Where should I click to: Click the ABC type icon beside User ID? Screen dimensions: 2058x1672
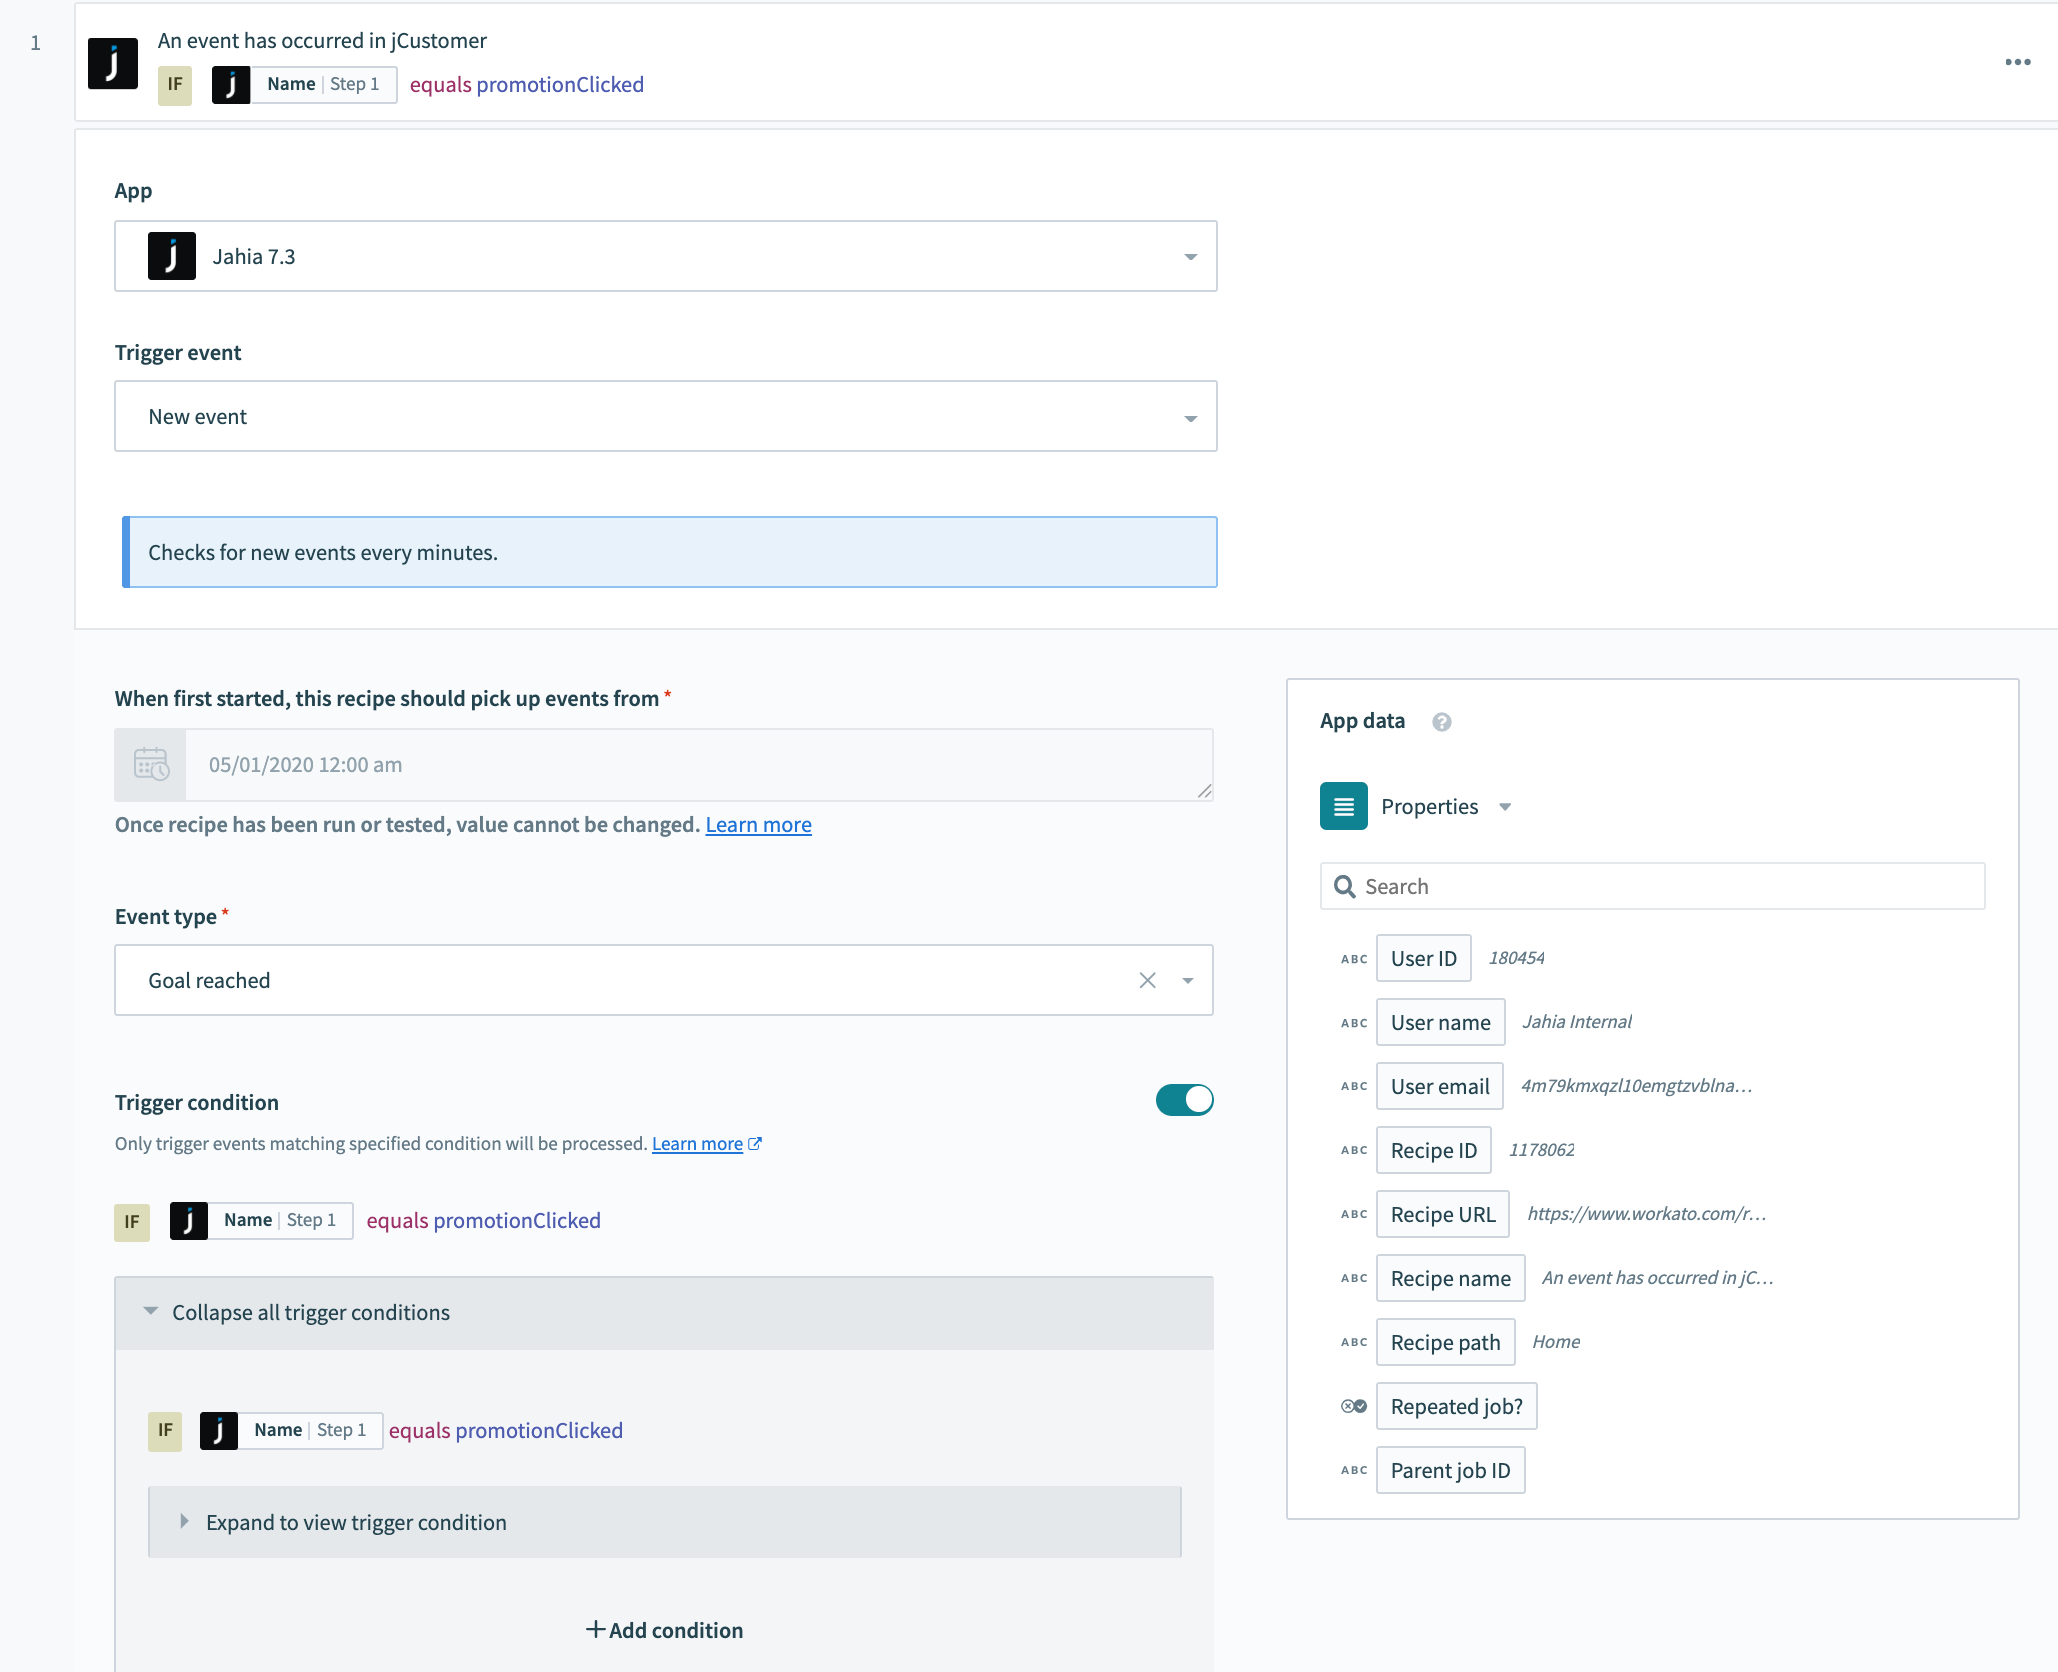coord(1353,958)
